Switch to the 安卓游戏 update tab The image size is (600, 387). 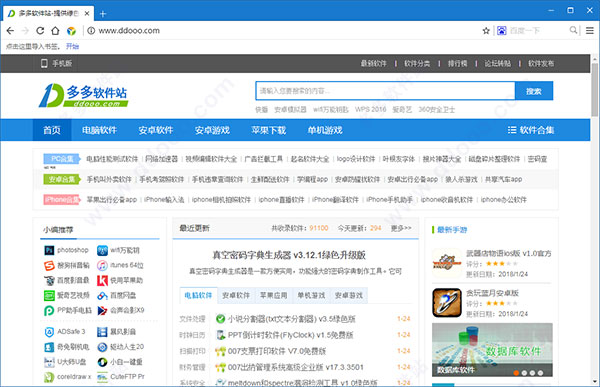pos(349,295)
